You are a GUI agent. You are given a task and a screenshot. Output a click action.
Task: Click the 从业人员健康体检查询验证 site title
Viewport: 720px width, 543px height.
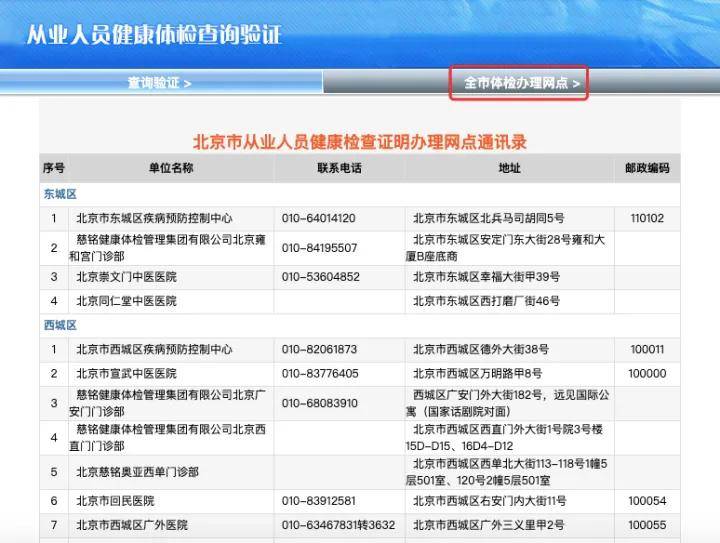(x=154, y=34)
